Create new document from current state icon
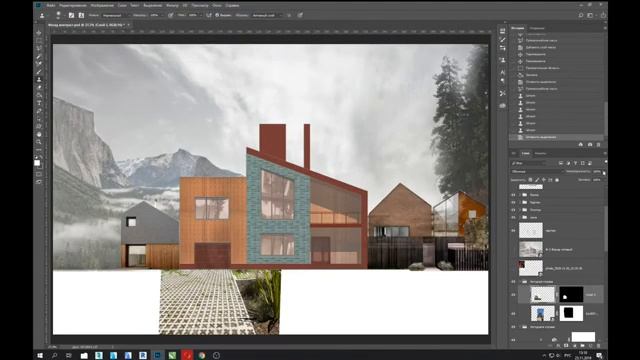This screenshot has height=360, width=640. pos(581,144)
